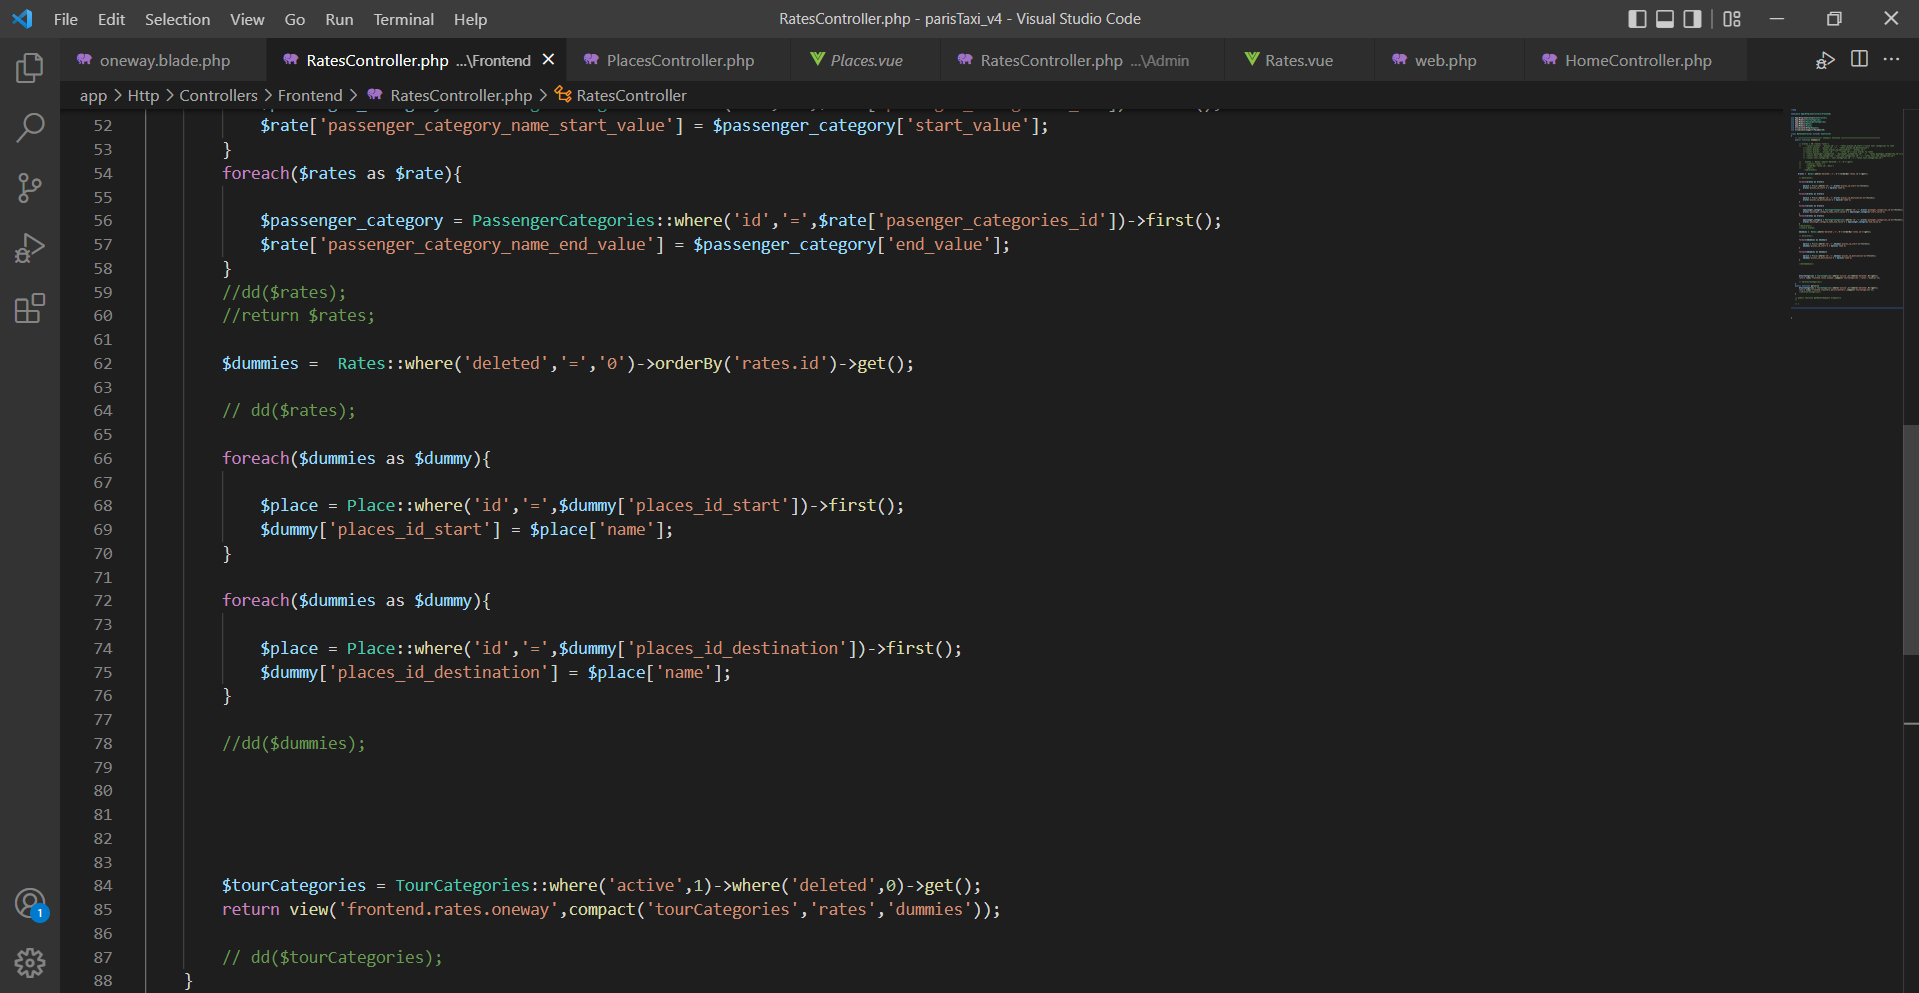Open the Customize Layout control
The height and width of the screenshot is (993, 1919).
[x=1732, y=19]
